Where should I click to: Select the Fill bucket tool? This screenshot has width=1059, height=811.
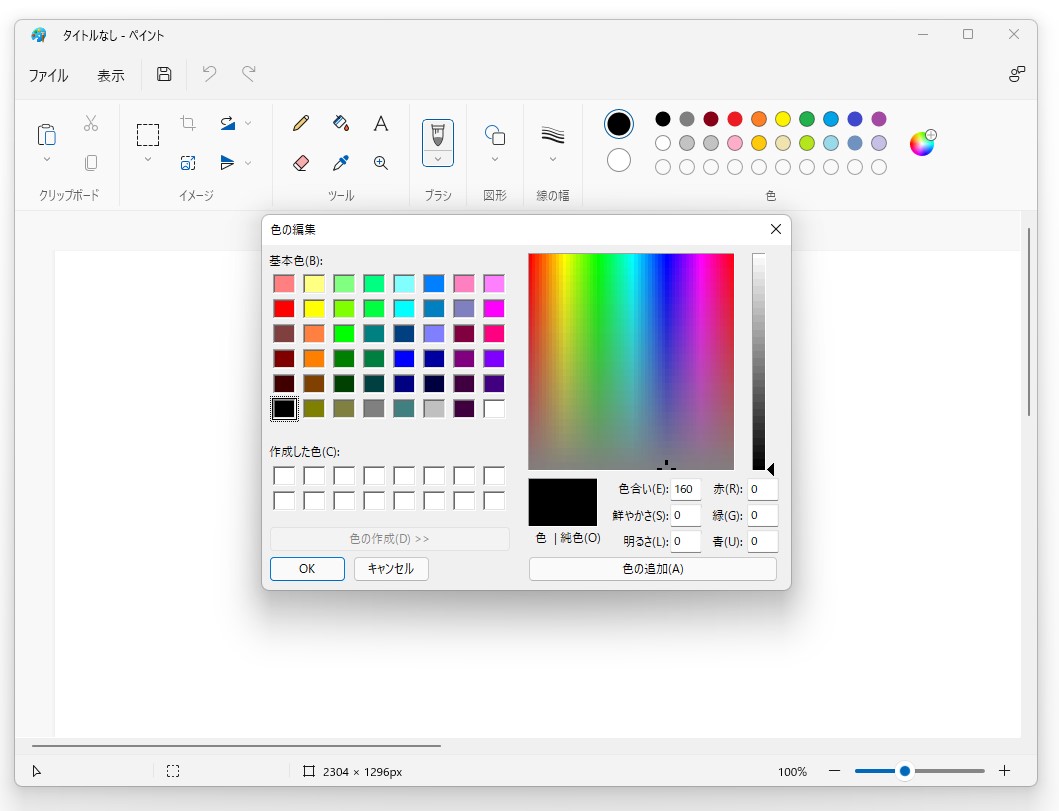341,124
